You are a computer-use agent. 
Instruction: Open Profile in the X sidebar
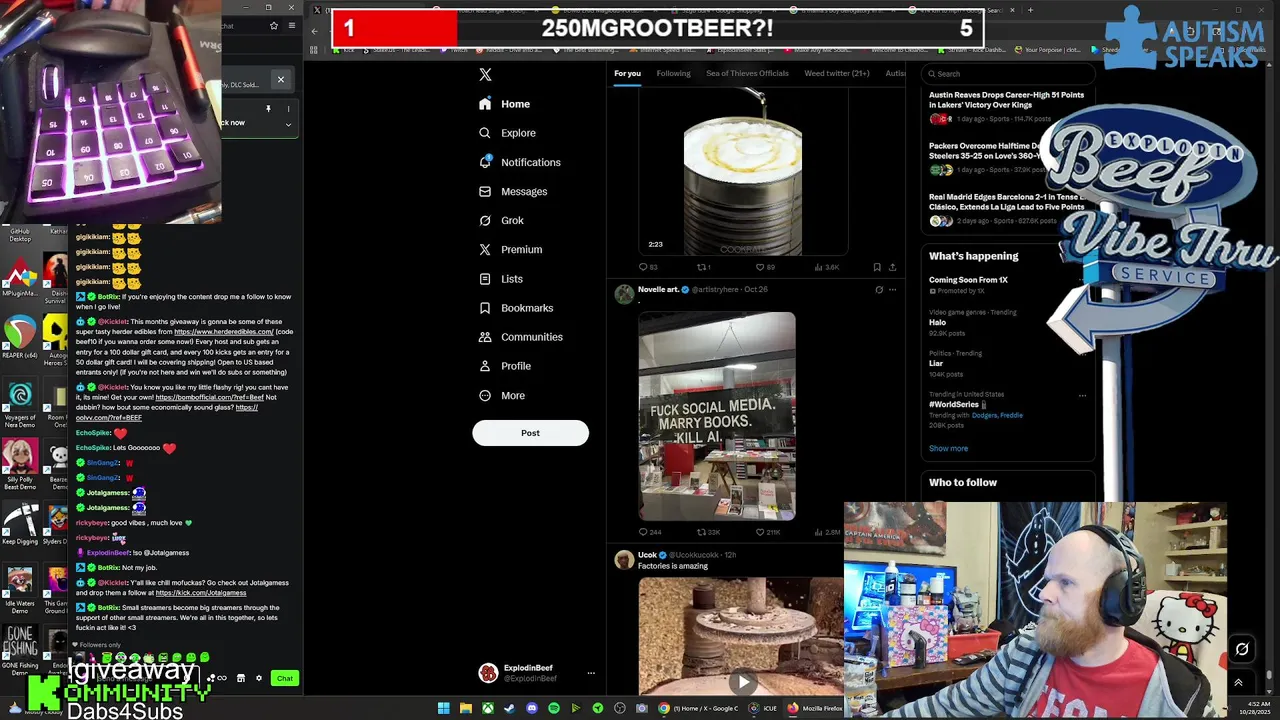505,366
